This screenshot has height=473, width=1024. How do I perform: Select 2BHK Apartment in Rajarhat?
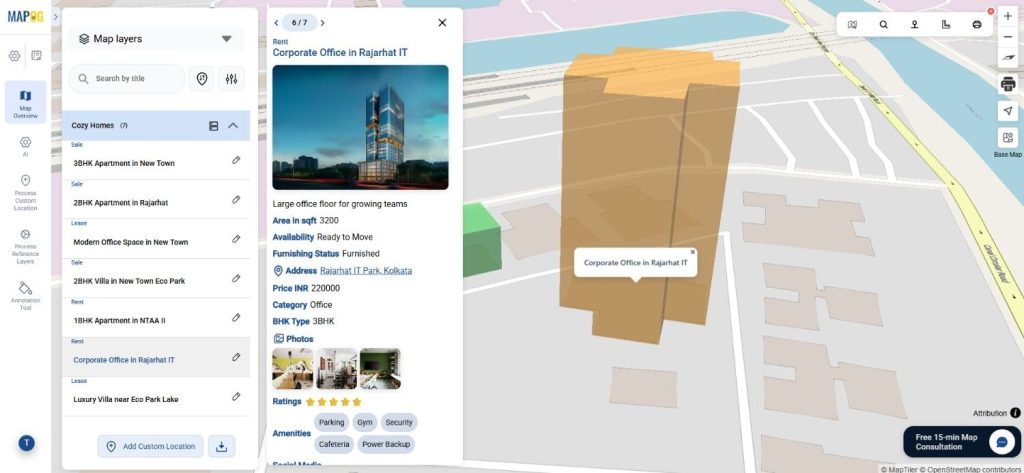tap(120, 203)
